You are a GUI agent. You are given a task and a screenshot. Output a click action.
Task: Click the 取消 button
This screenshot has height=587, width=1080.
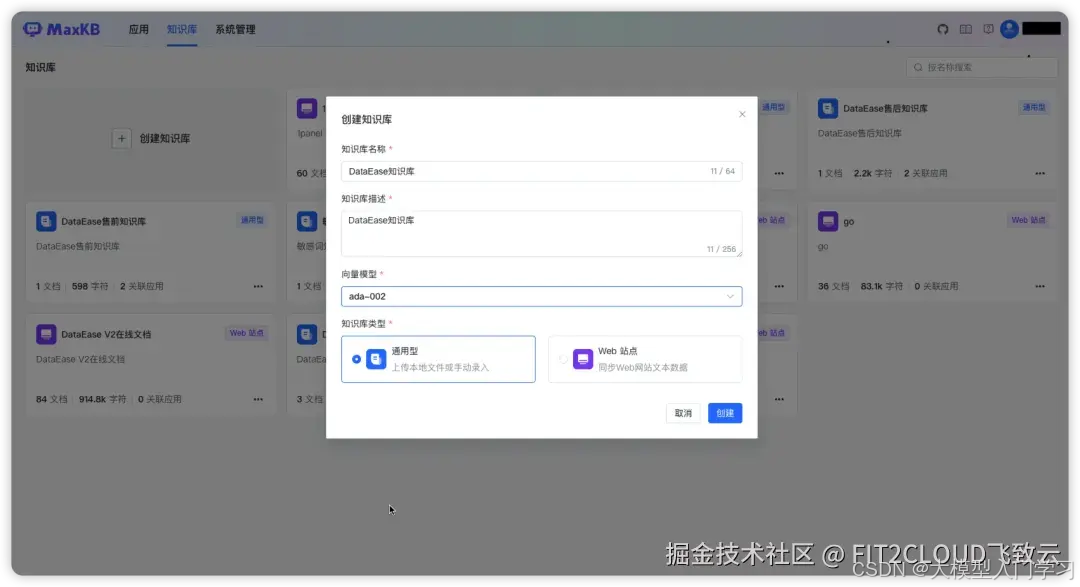tap(683, 413)
